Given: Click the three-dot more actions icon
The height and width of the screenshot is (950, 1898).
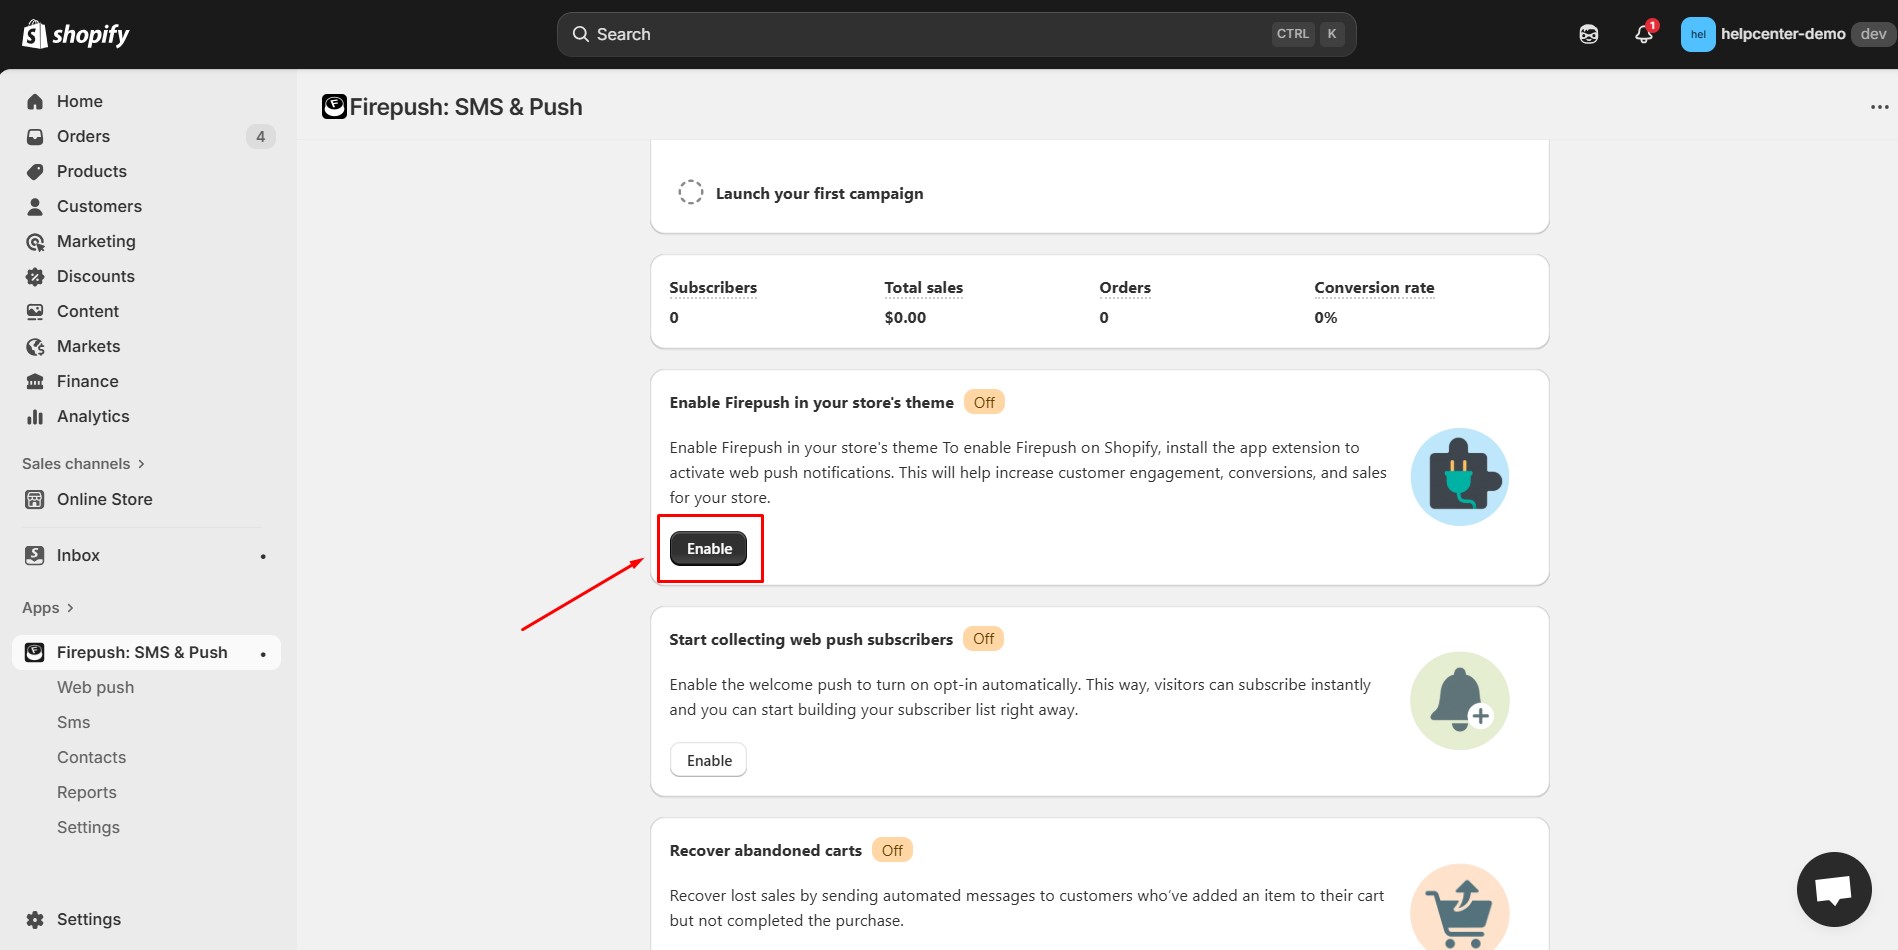Looking at the screenshot, I should point(1879,107).
